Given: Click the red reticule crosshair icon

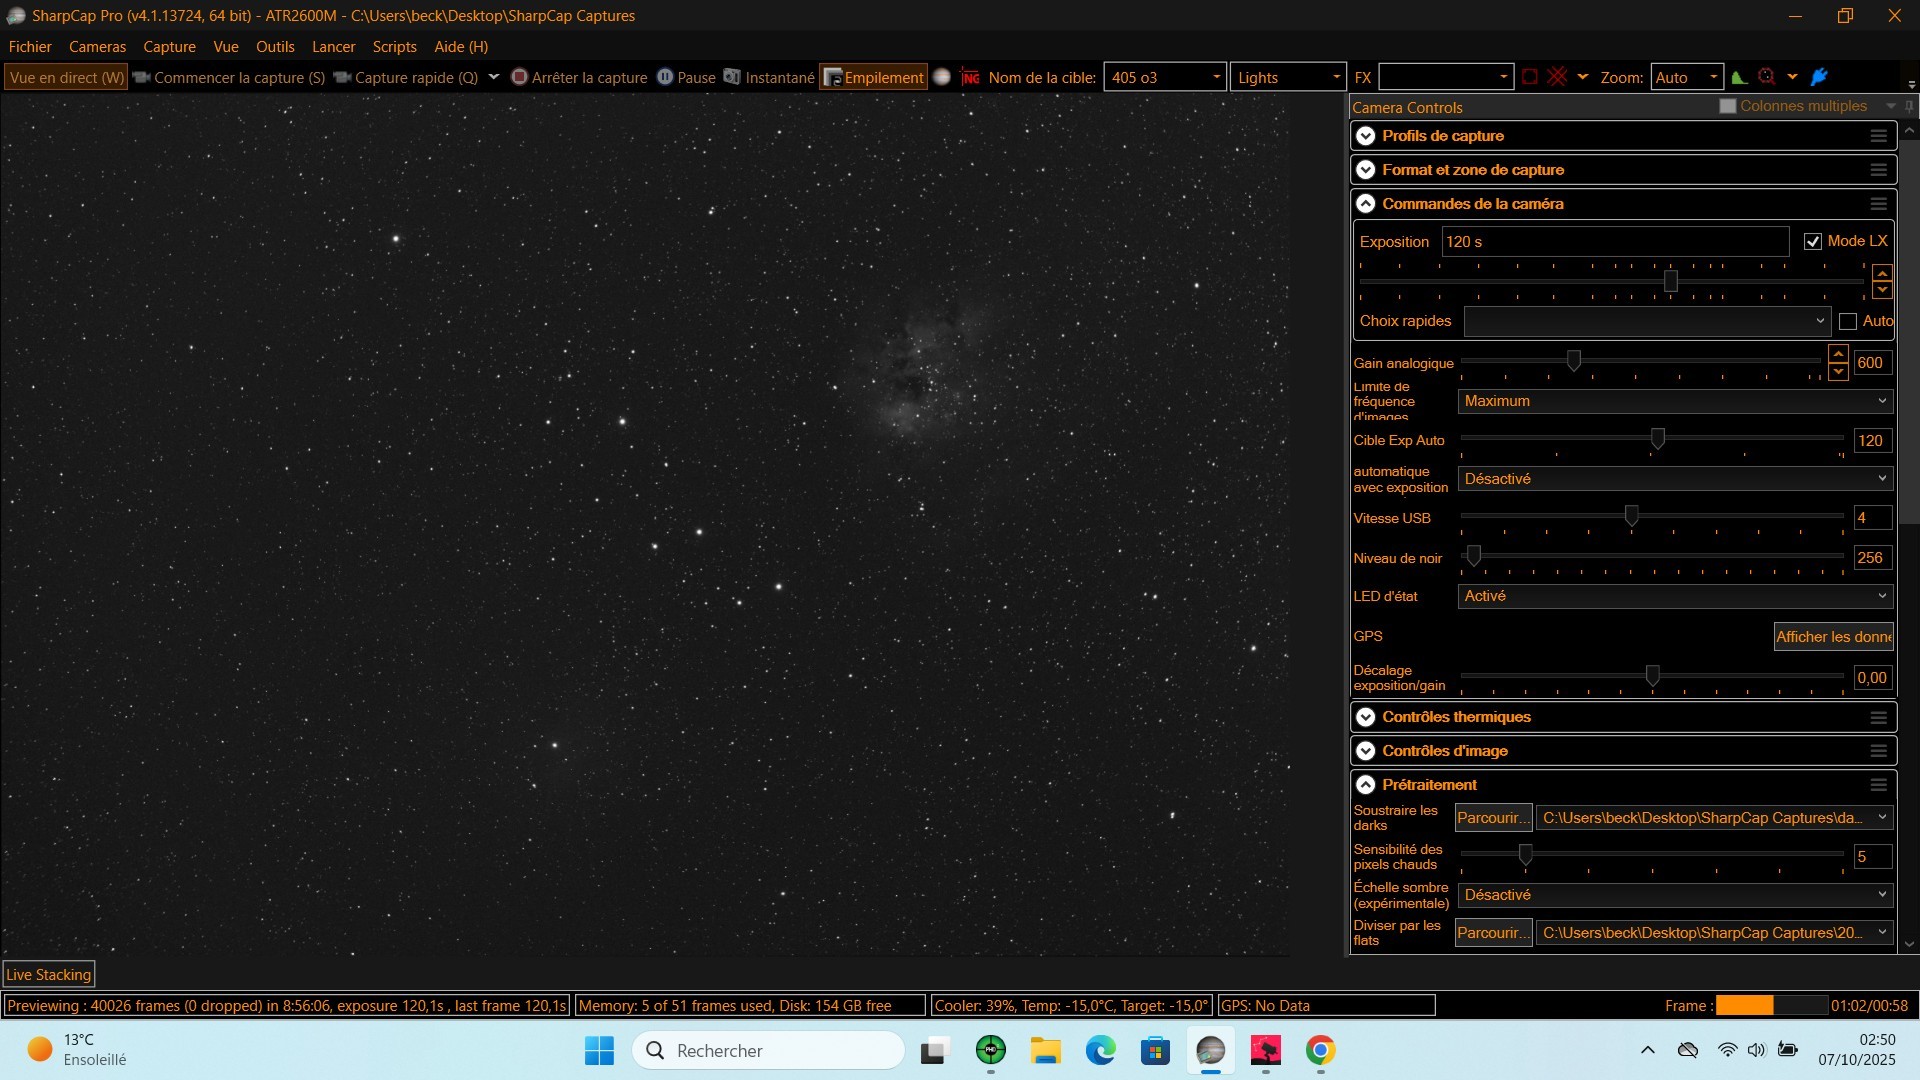Looking at the screenshot, I should coord(1767,77).
